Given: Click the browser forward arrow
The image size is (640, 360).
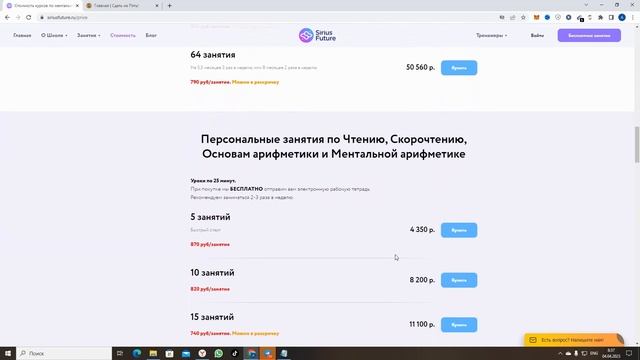Looking at the screenshot, I should 18,18.
